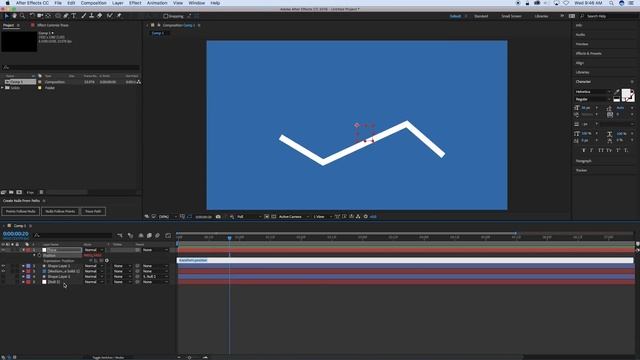Open the Active Camera dropdown
This screenshot has width=640, height=360.
[293, 217]
